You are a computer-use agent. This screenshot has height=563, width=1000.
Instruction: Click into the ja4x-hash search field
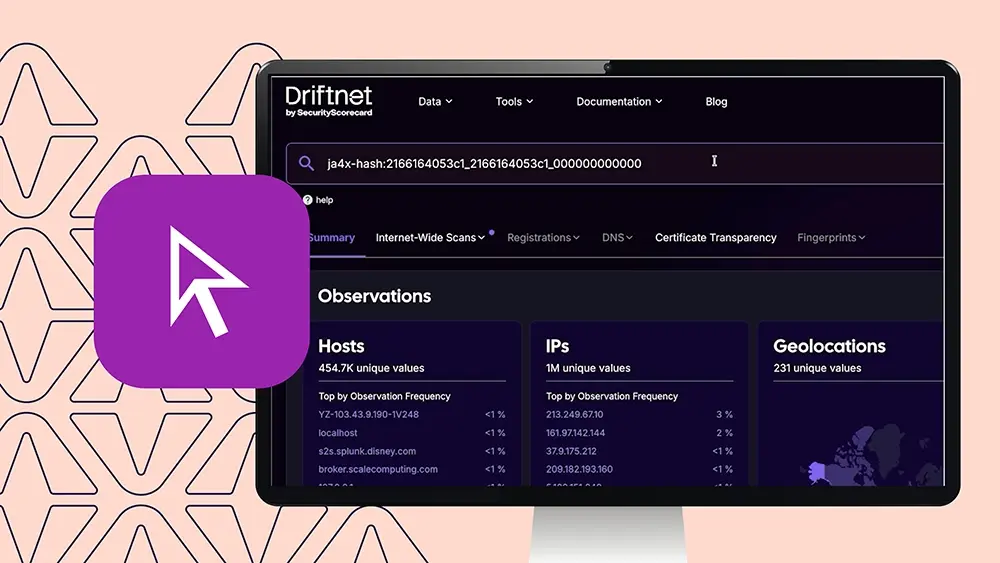(x=615, y=163)
